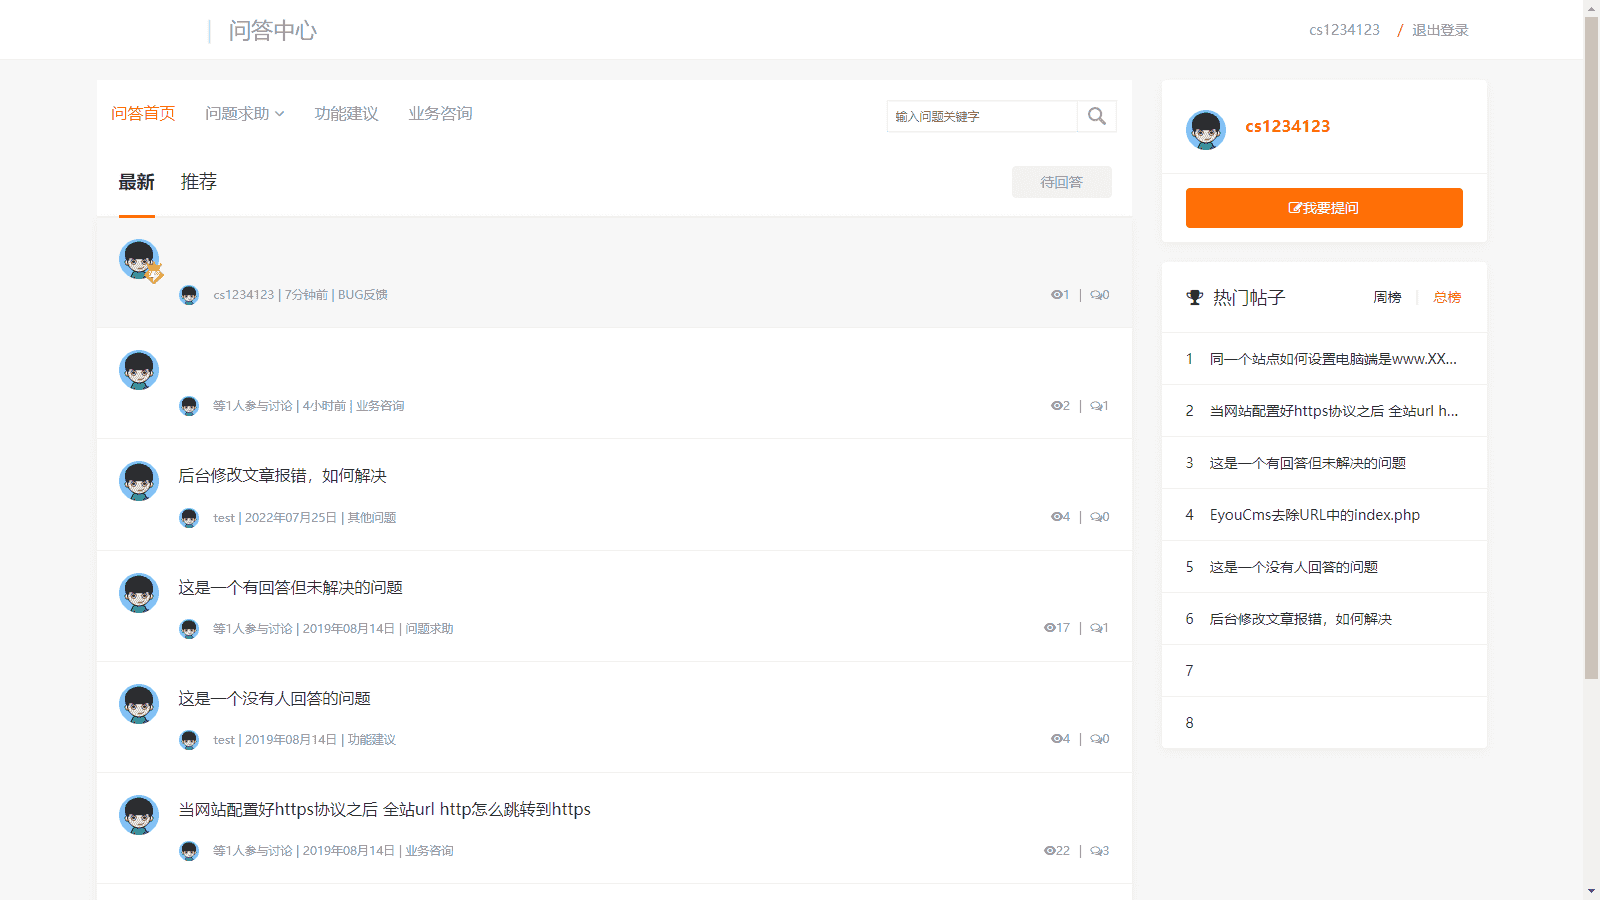This screenshot has height=900, width=1600.
Task: Open hot post 同一个站点如何设置电脑端是www.XX...
Action: (x=1333, y=359)
